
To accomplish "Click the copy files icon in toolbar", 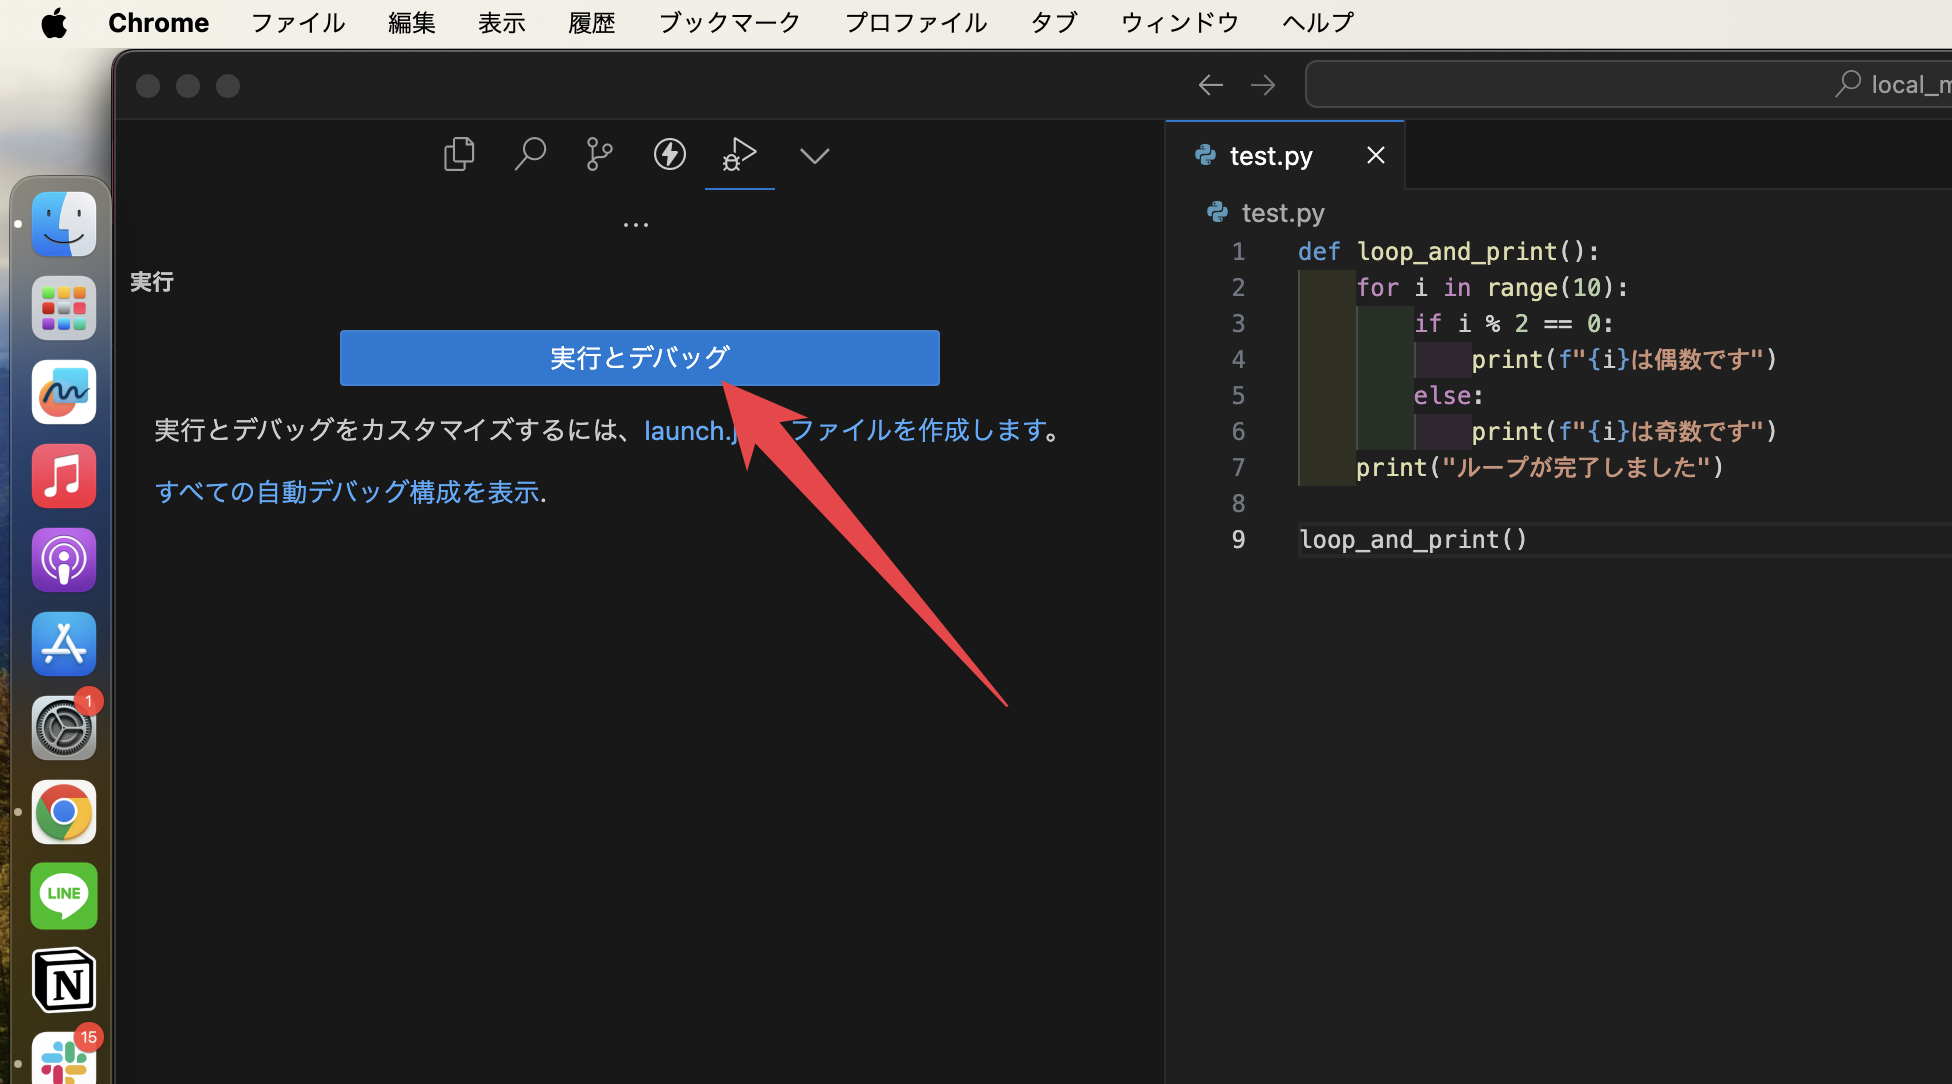I will [459, 153].
